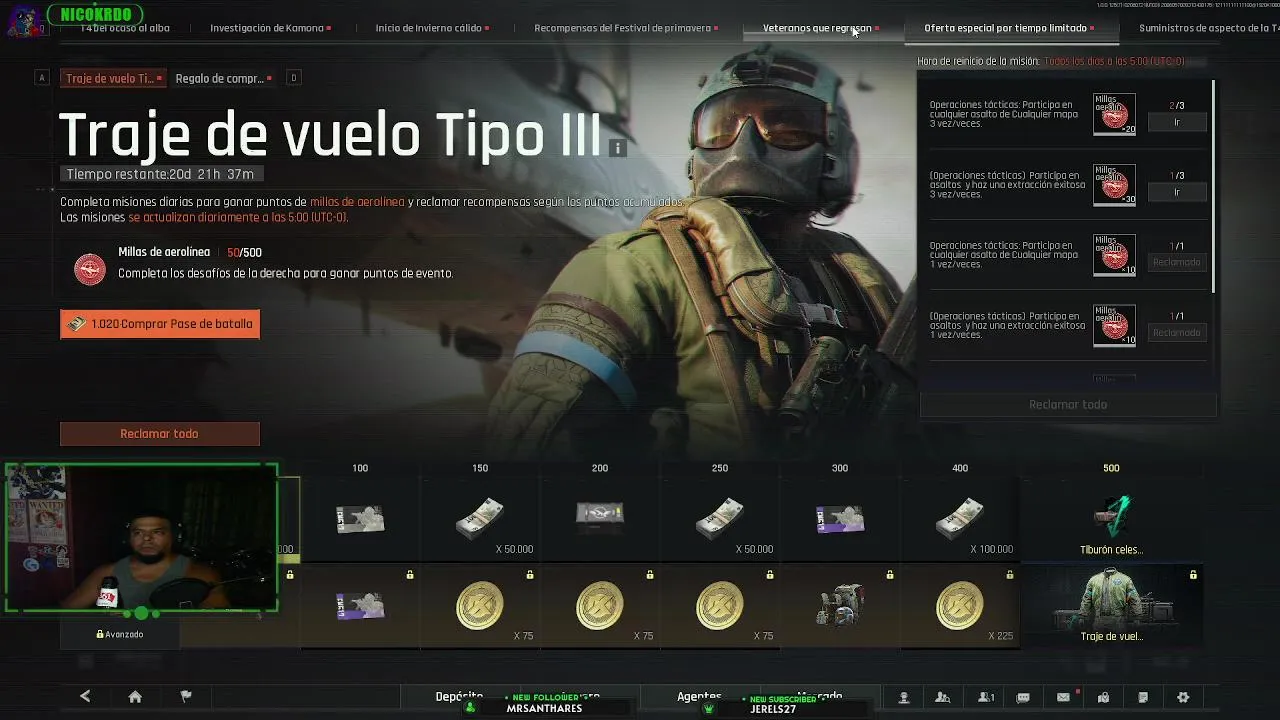Click Ir for the 2/3 assault mission
The width and height of the screenshot is (1280, 720).
[1177, 122]
